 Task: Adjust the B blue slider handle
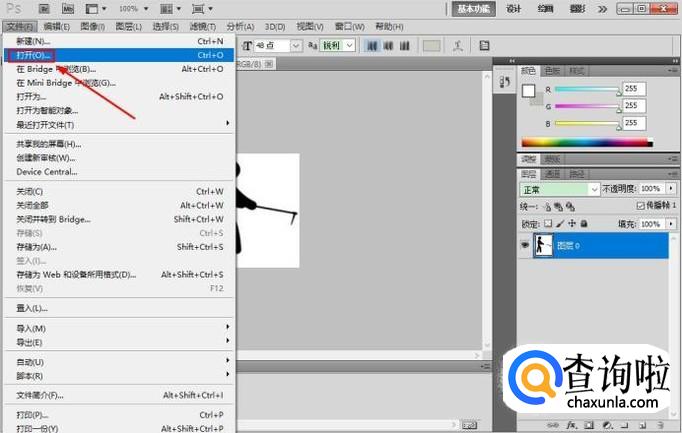(619, 127)
